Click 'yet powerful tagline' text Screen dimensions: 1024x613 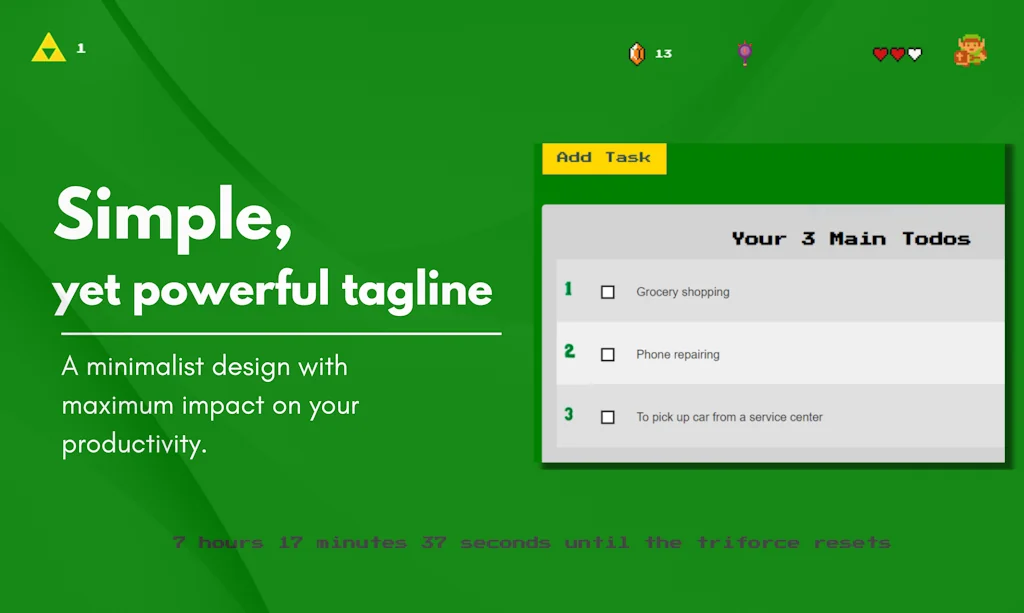pyautogui.click(x=272, y=290)
